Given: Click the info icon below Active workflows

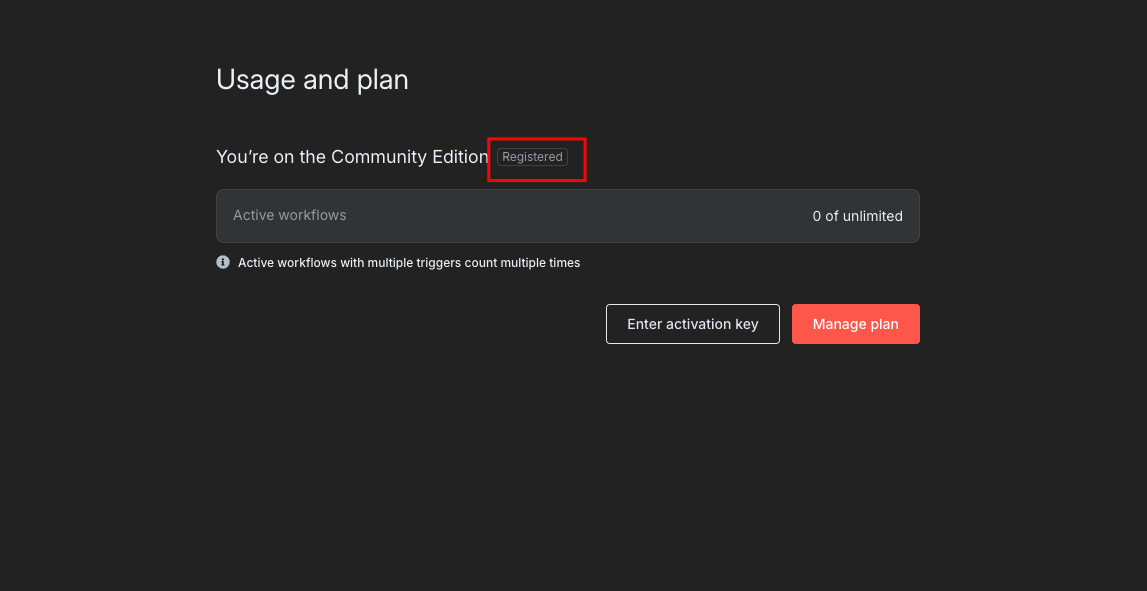Looking at the screenshot, I should [223, 262].
